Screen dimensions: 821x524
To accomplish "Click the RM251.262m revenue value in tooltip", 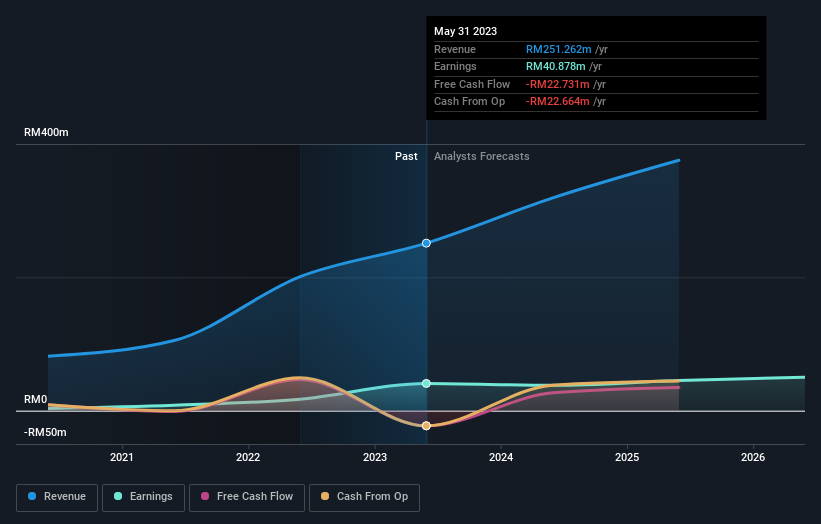I will tap(559, 49).
